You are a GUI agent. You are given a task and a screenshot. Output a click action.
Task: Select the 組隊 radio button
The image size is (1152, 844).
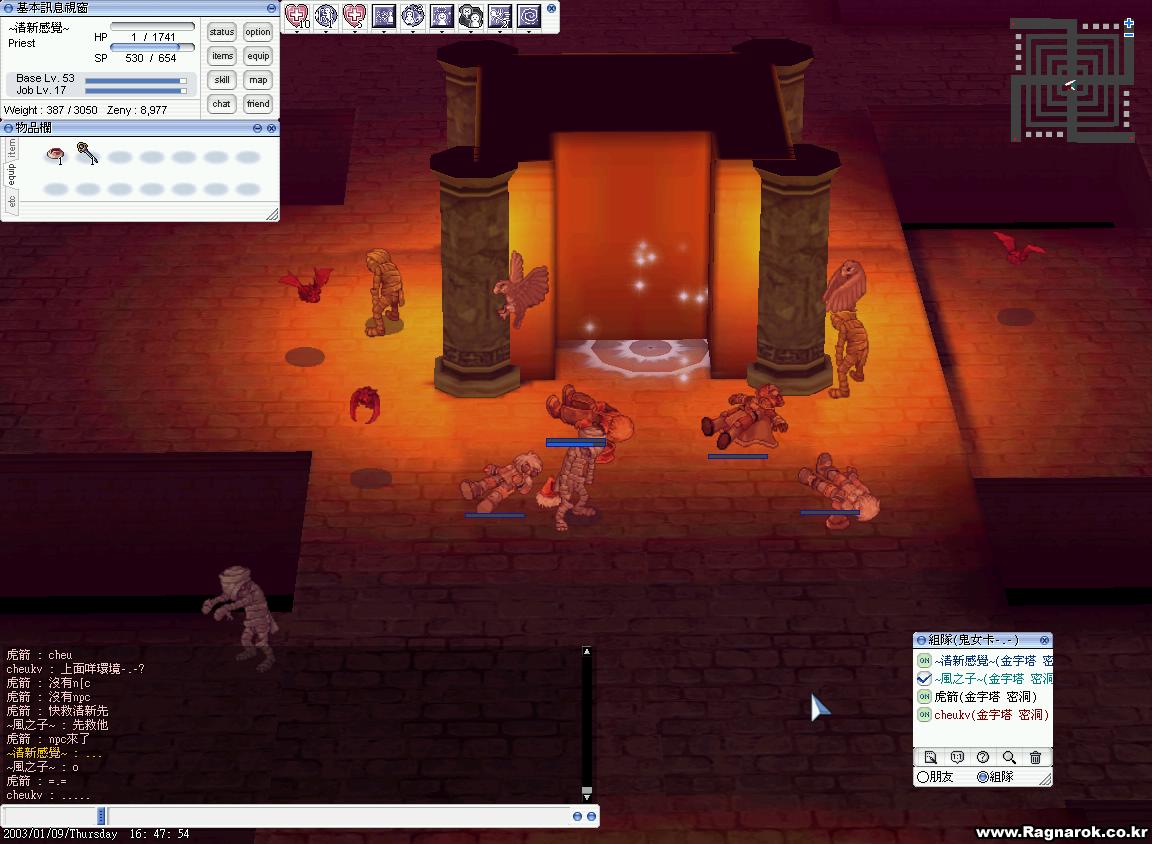(x=982, y=777)
